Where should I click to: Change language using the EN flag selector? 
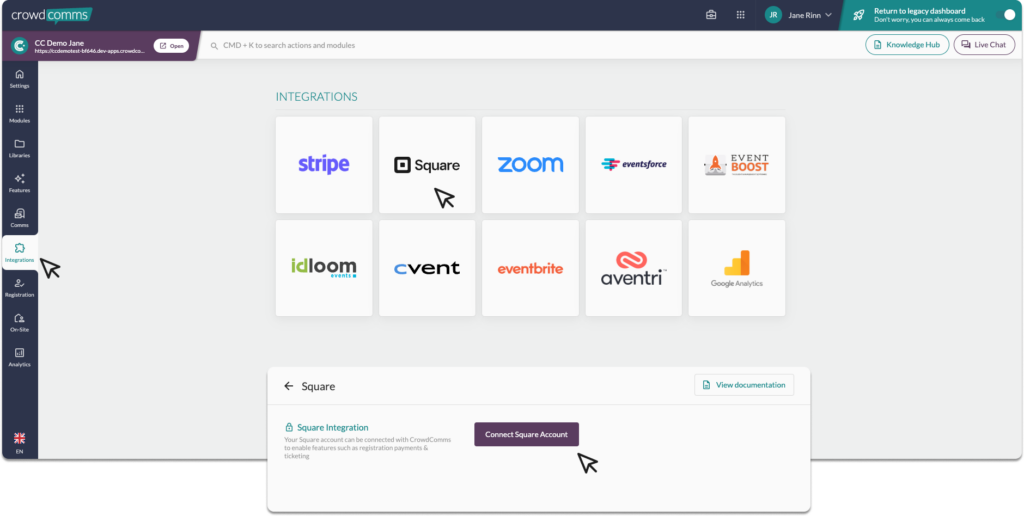(x=19, y=443)
